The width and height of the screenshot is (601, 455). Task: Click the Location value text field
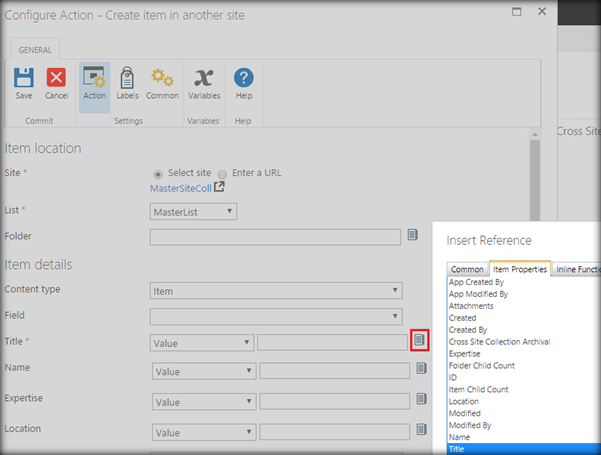click(x=335, y=432)
